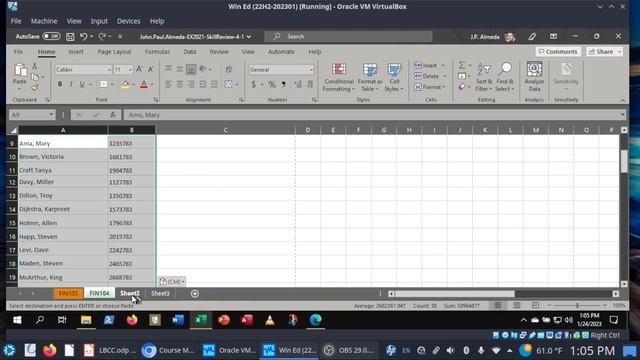The height and width of the screenshot is (360, 640).
Task: Click the Fill Color bucket icon
Action: [x=125, y=84]
